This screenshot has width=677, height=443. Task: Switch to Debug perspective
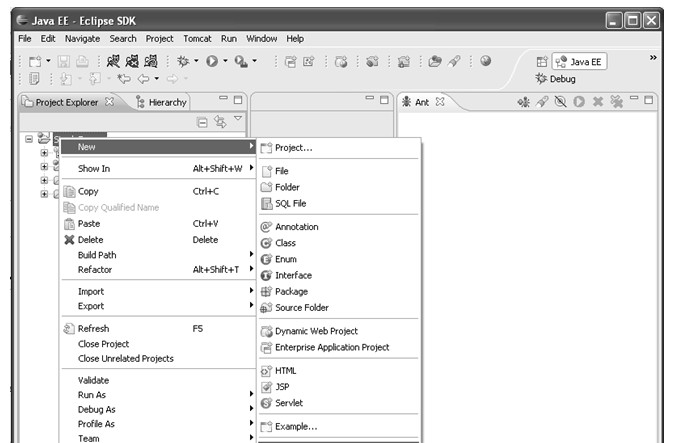(556, 79)
